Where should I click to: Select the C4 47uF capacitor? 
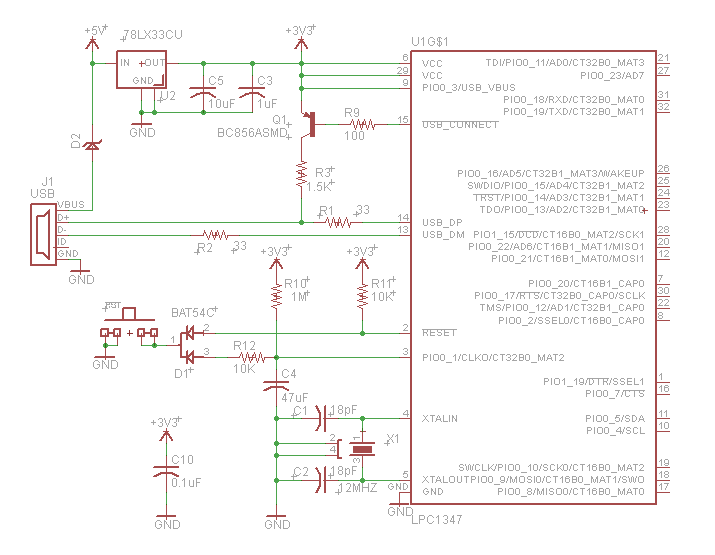pyautogui.click(x=276, y=386)
